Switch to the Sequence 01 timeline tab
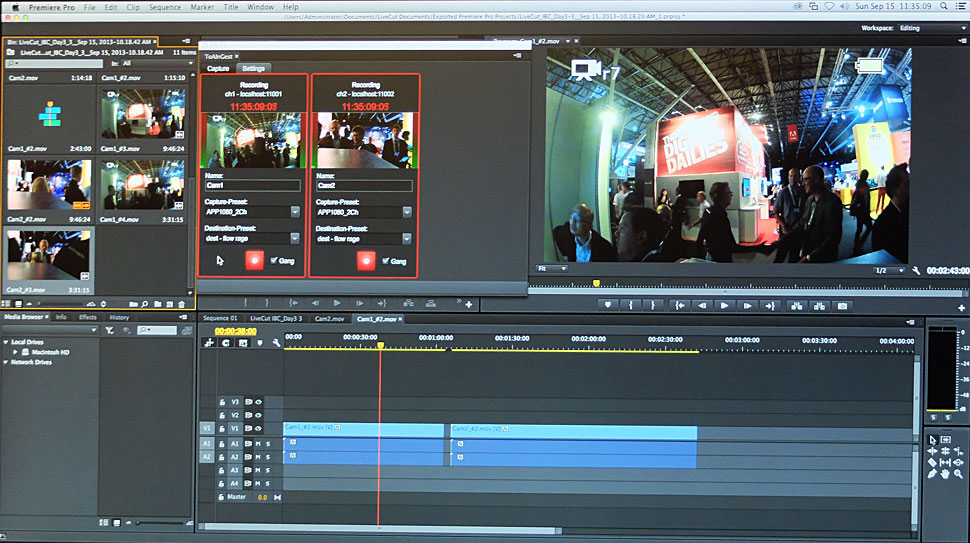 [220, 319]
